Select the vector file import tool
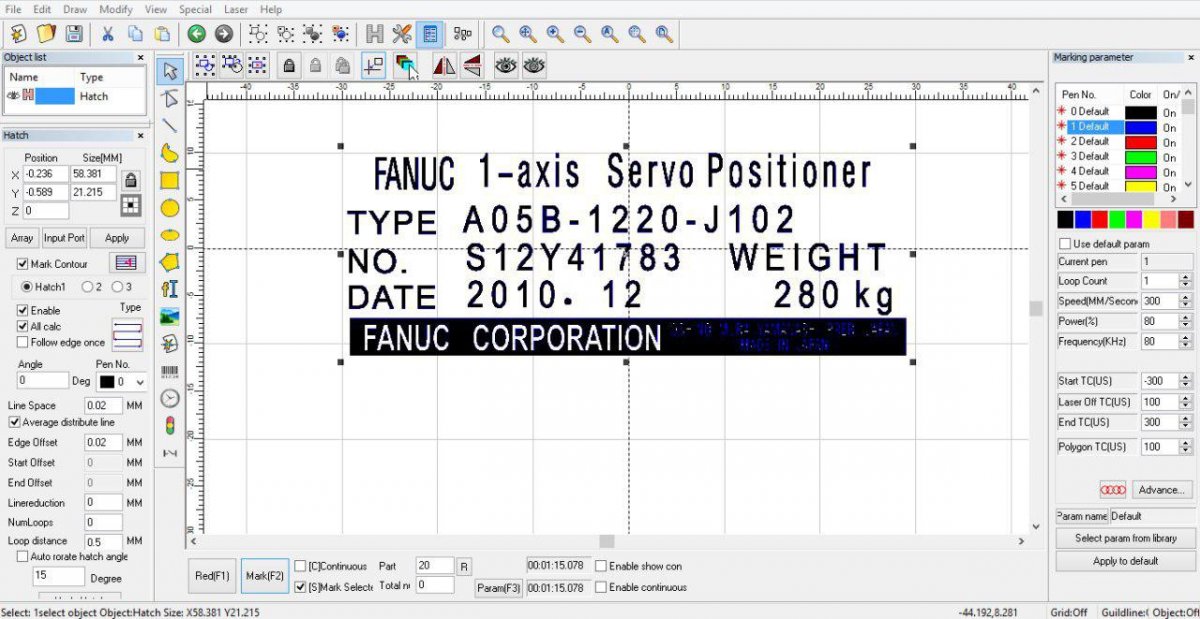The height and width of the screenshot is (619, 1200). click(x=170, y=344)
